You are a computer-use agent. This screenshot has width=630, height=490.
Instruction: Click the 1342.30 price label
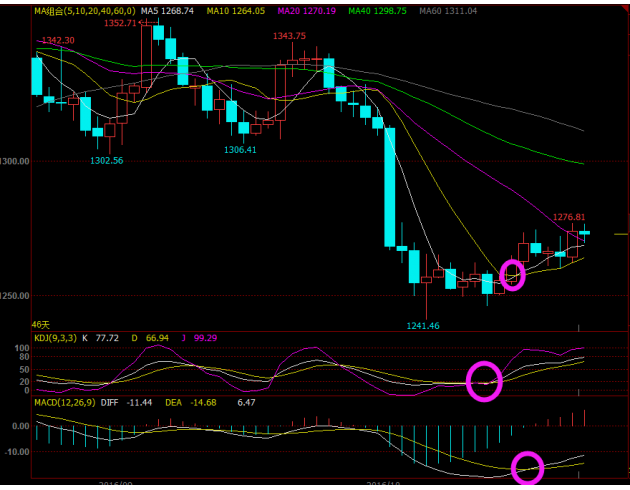(58, 41)
